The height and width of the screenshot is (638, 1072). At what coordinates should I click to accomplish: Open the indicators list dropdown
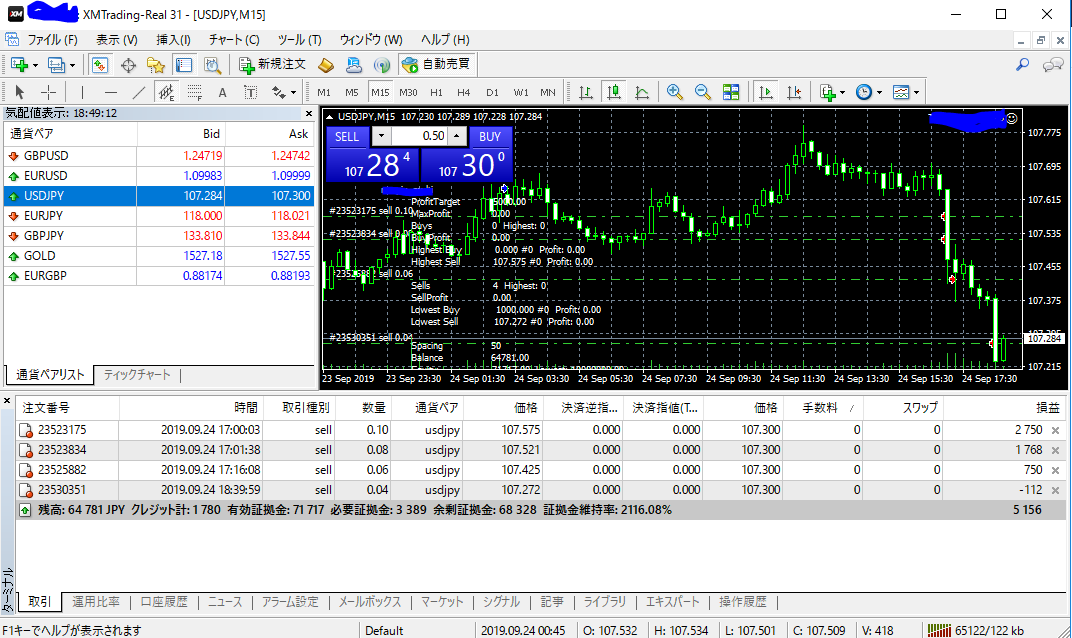pyautogui.click(x=832, y=92)
